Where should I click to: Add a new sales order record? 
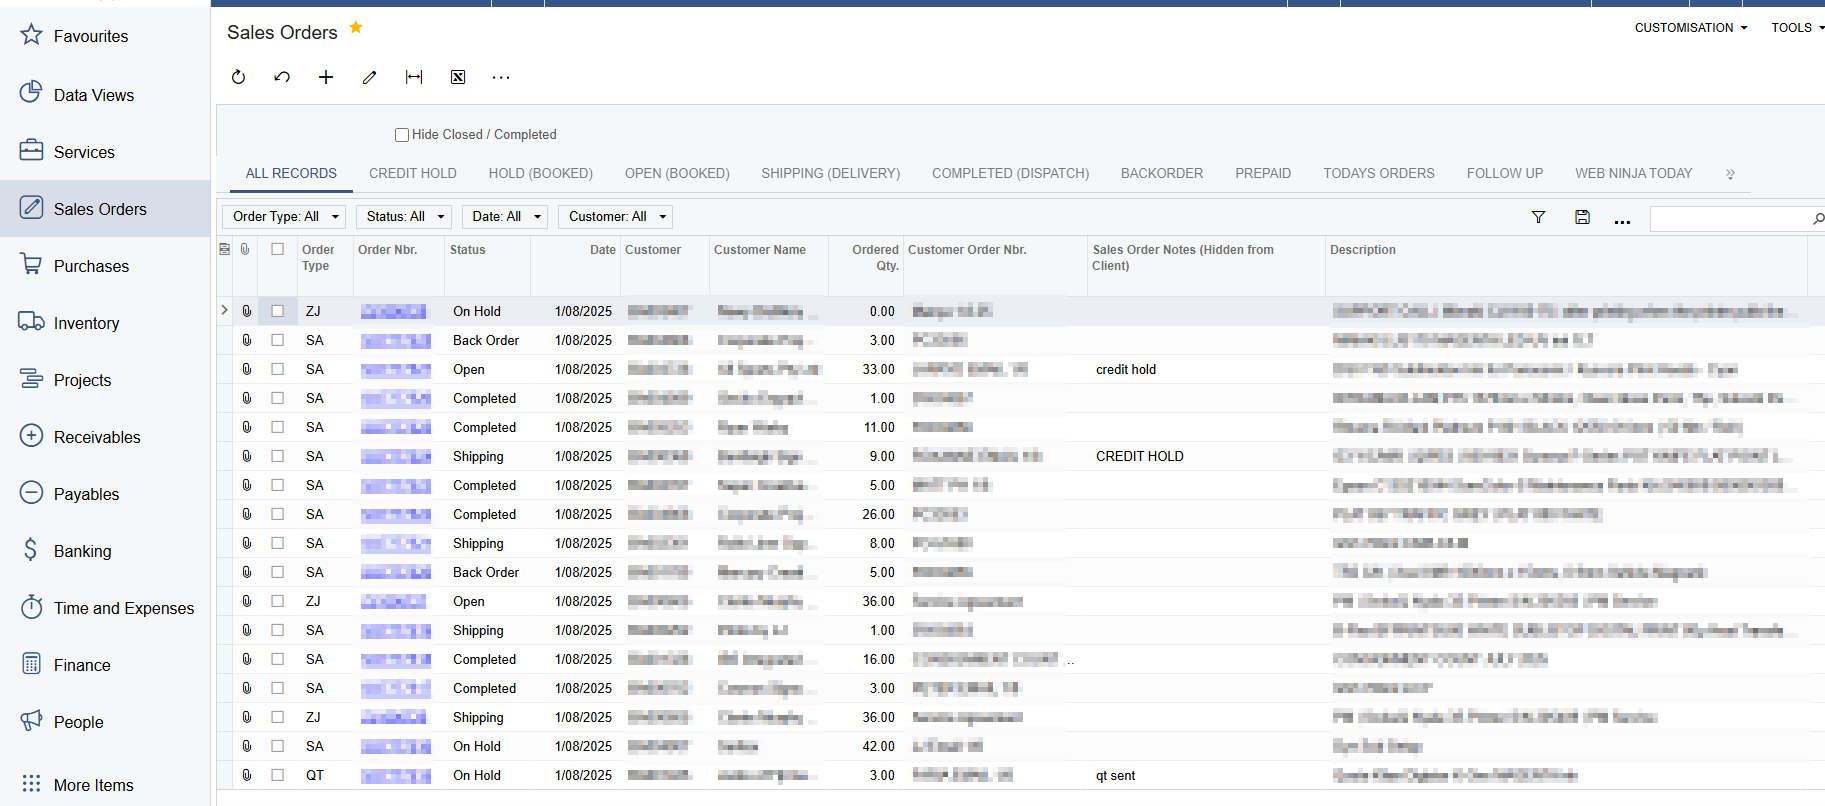click(x=326, y=77)
